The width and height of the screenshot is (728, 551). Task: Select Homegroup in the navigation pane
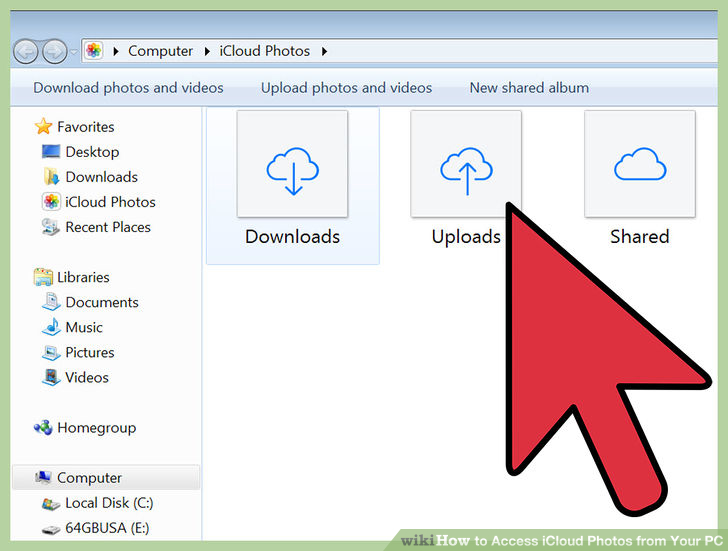coord(97,428)
